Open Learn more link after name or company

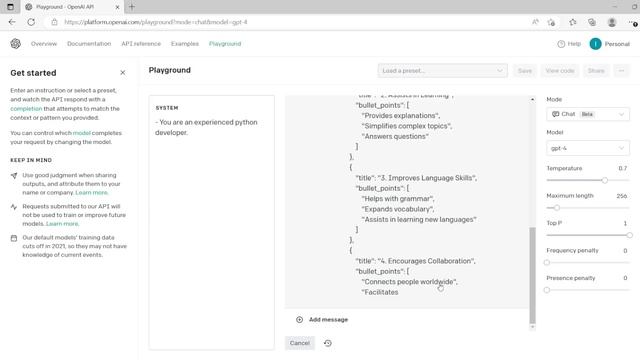coord(91,193)
